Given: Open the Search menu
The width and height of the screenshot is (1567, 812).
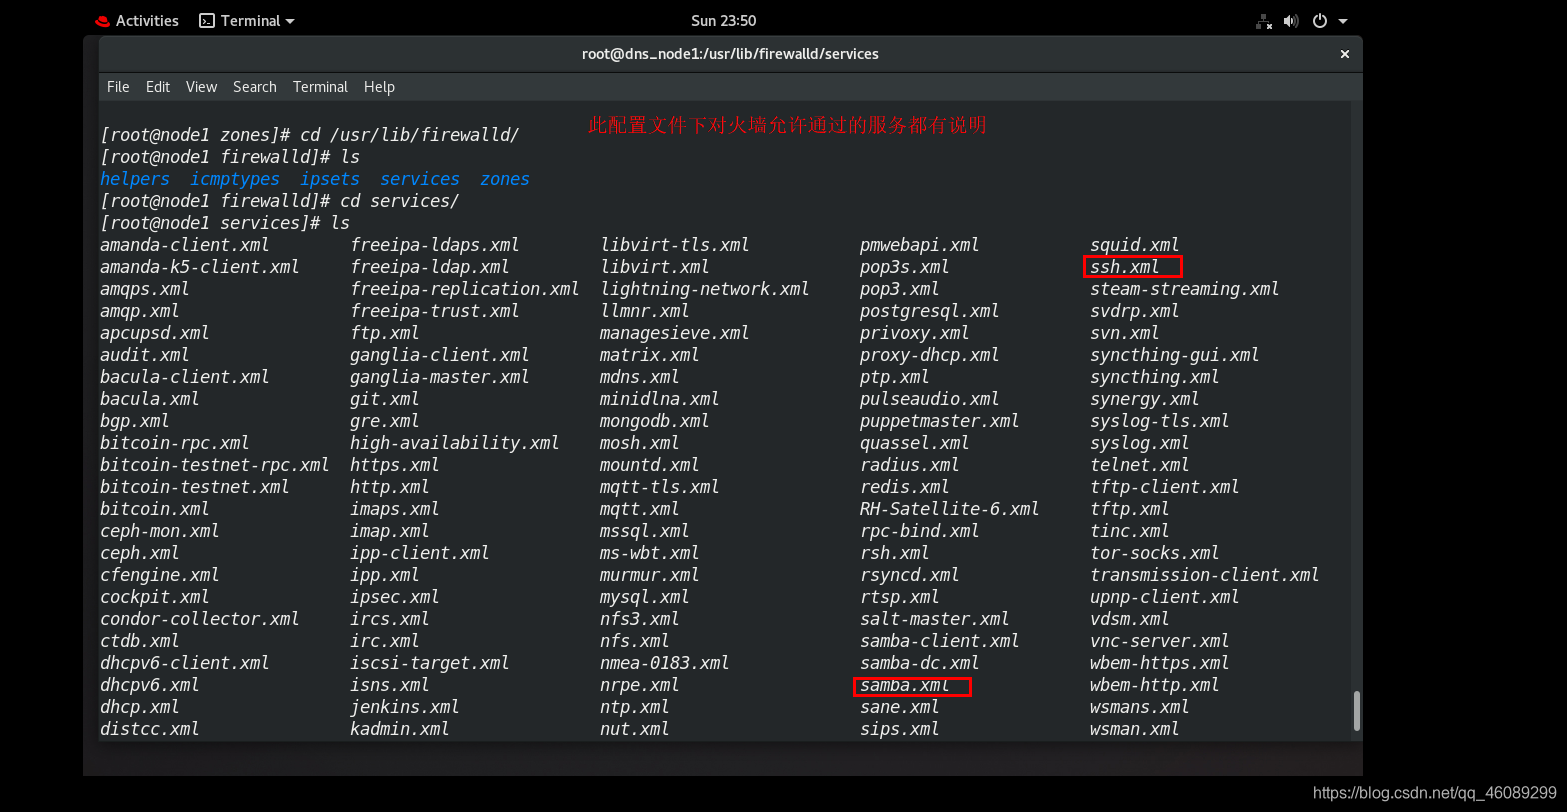Looking at the screenshot, I should point(255,87).
